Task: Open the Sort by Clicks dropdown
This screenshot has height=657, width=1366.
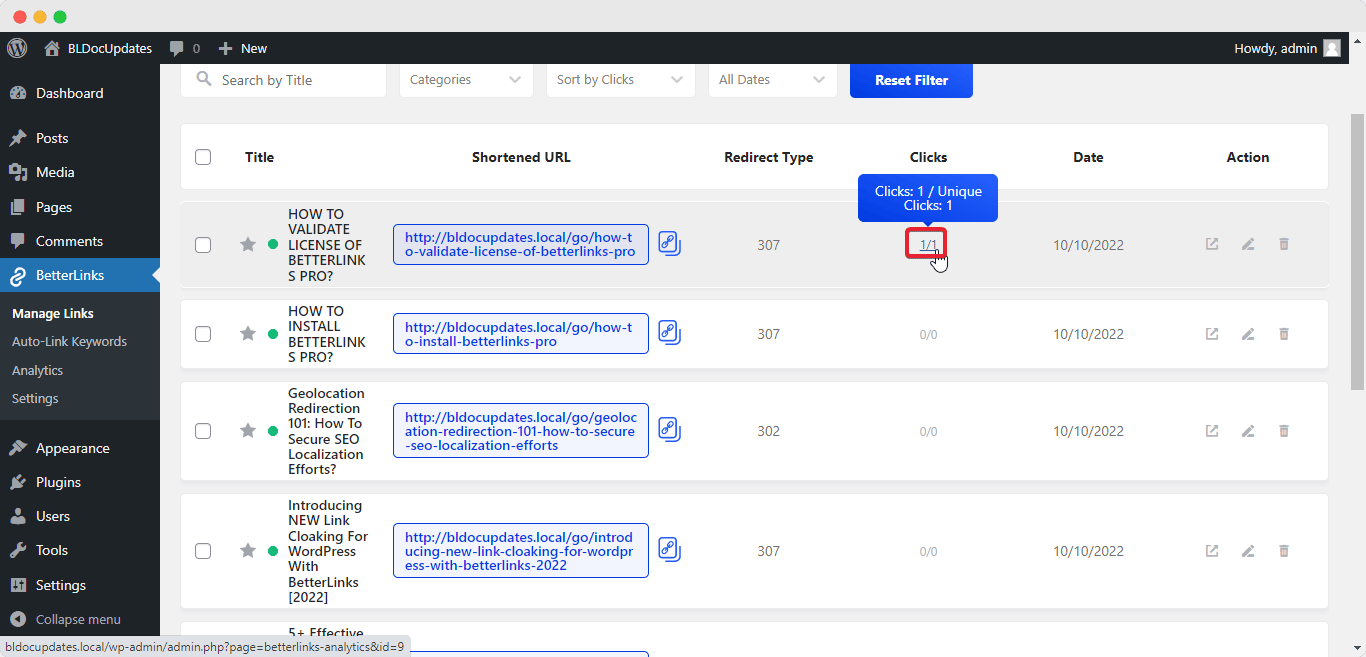Action: 621,80
